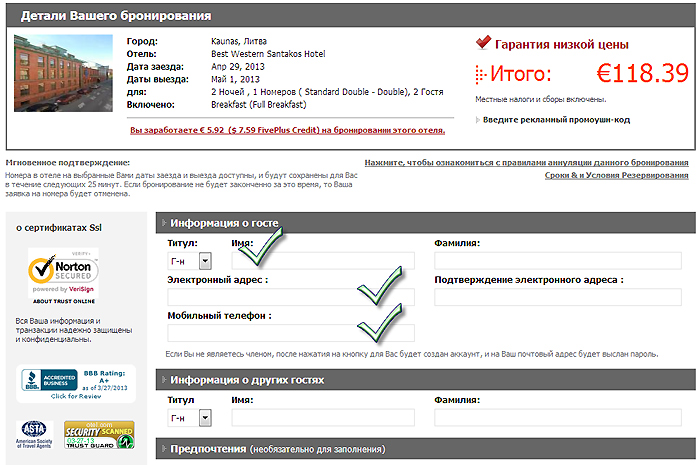Click the red low price guarantee checkmark
700x465 pixels.
pyautogui.click(x=483, y=43)
